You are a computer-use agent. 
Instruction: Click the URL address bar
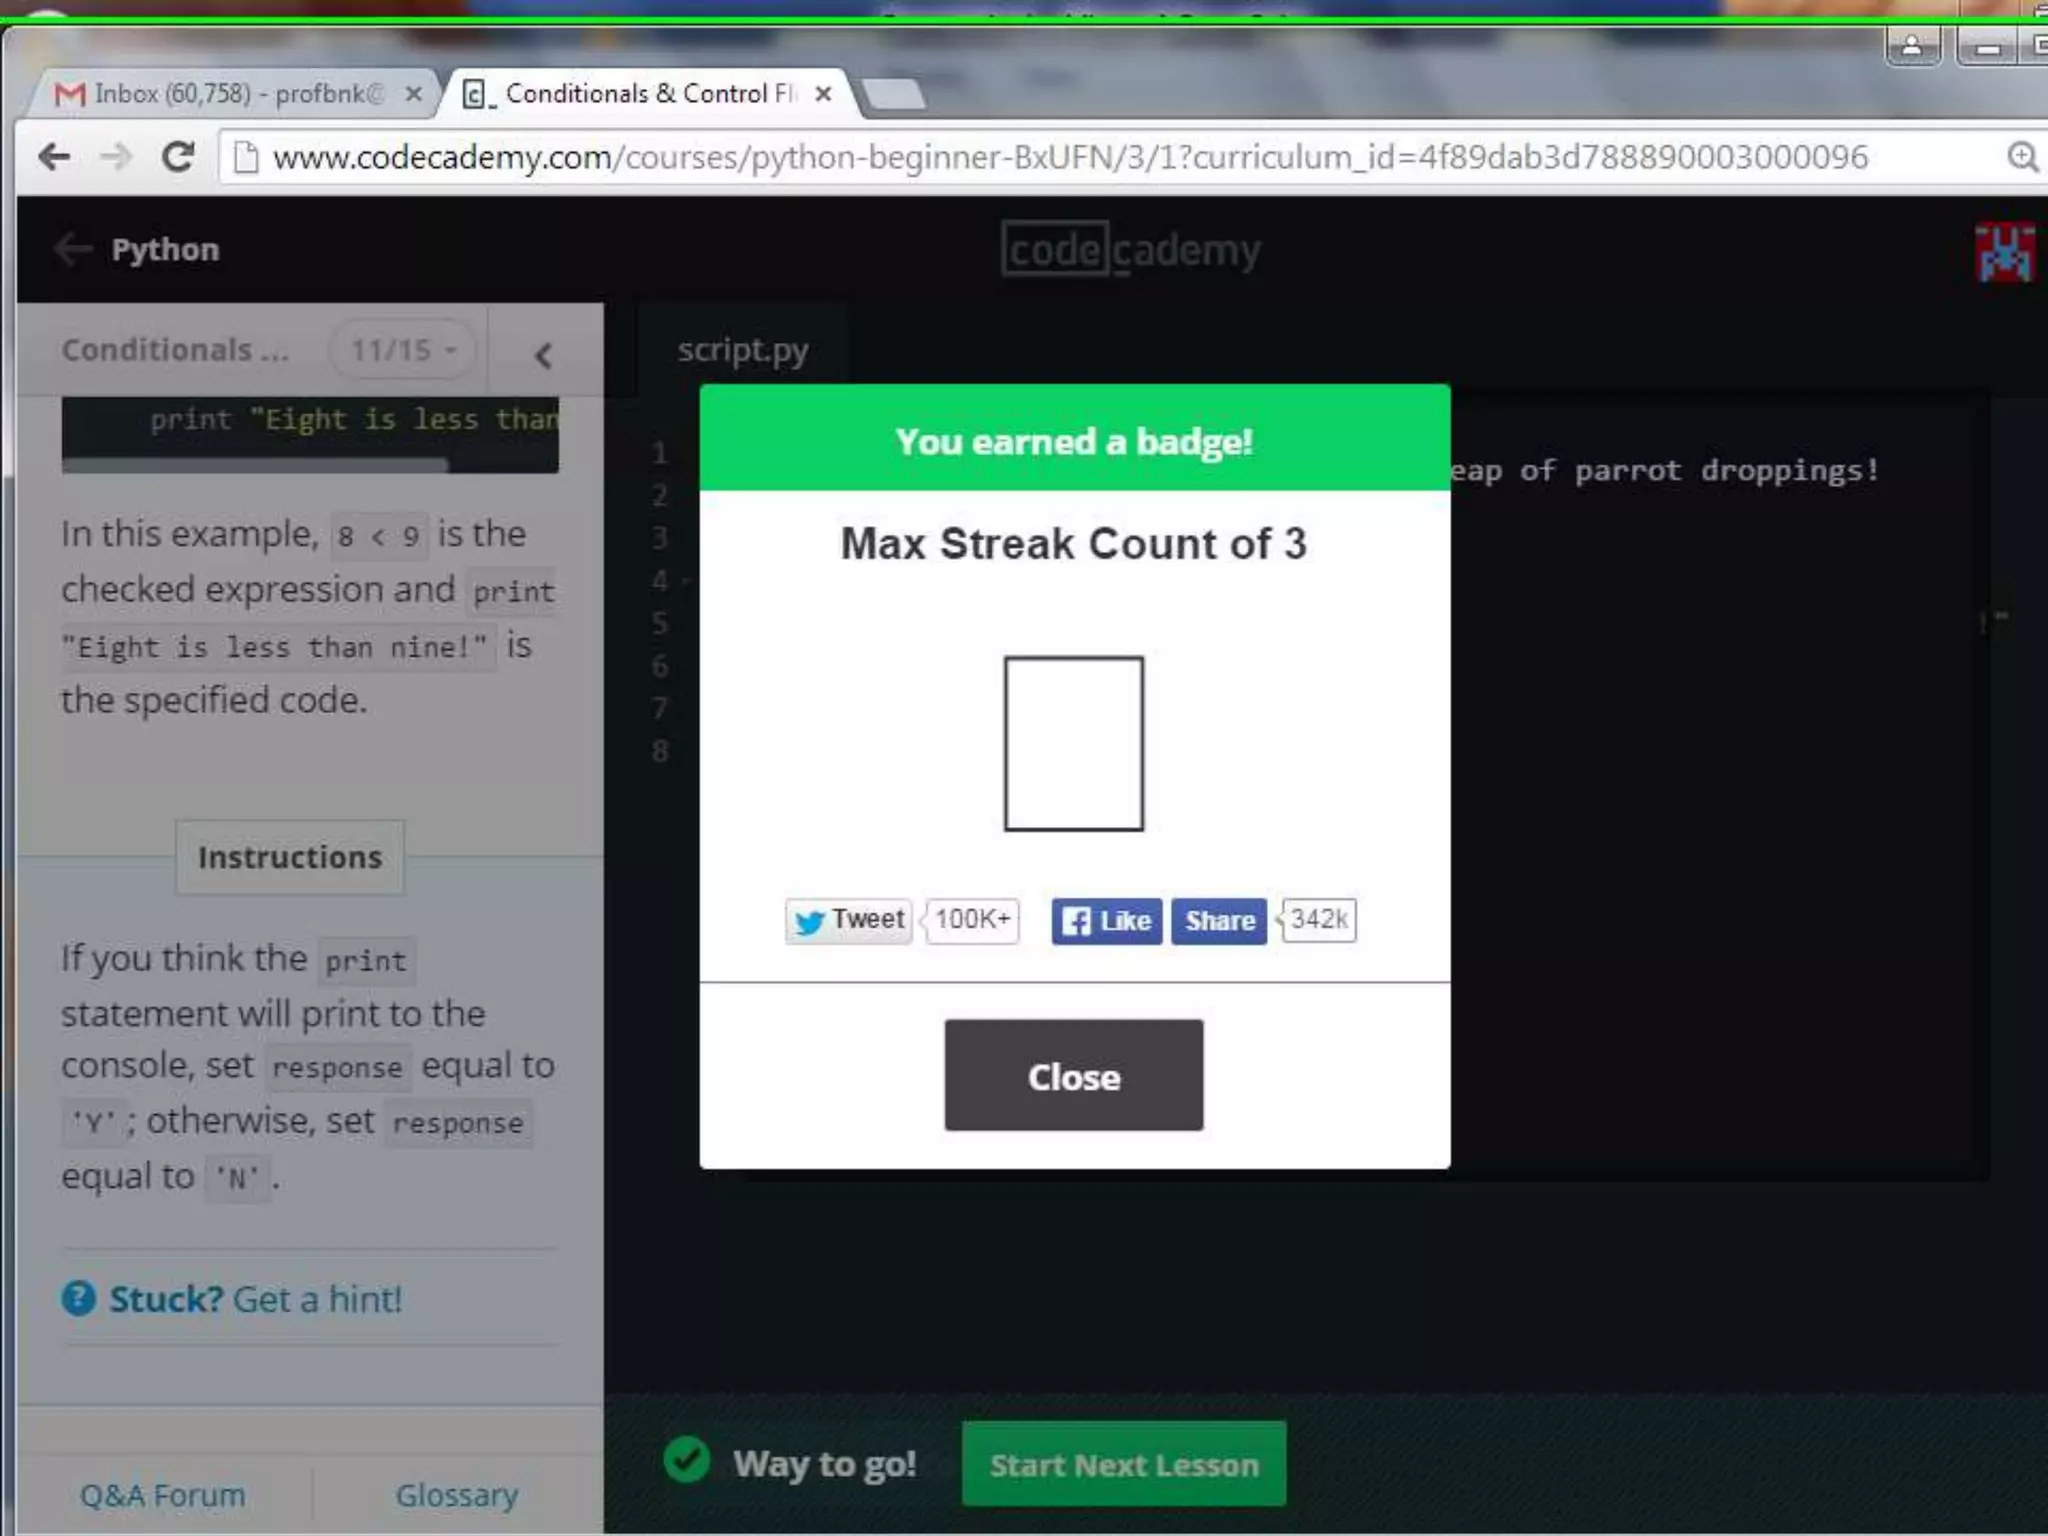point(1070,157)
